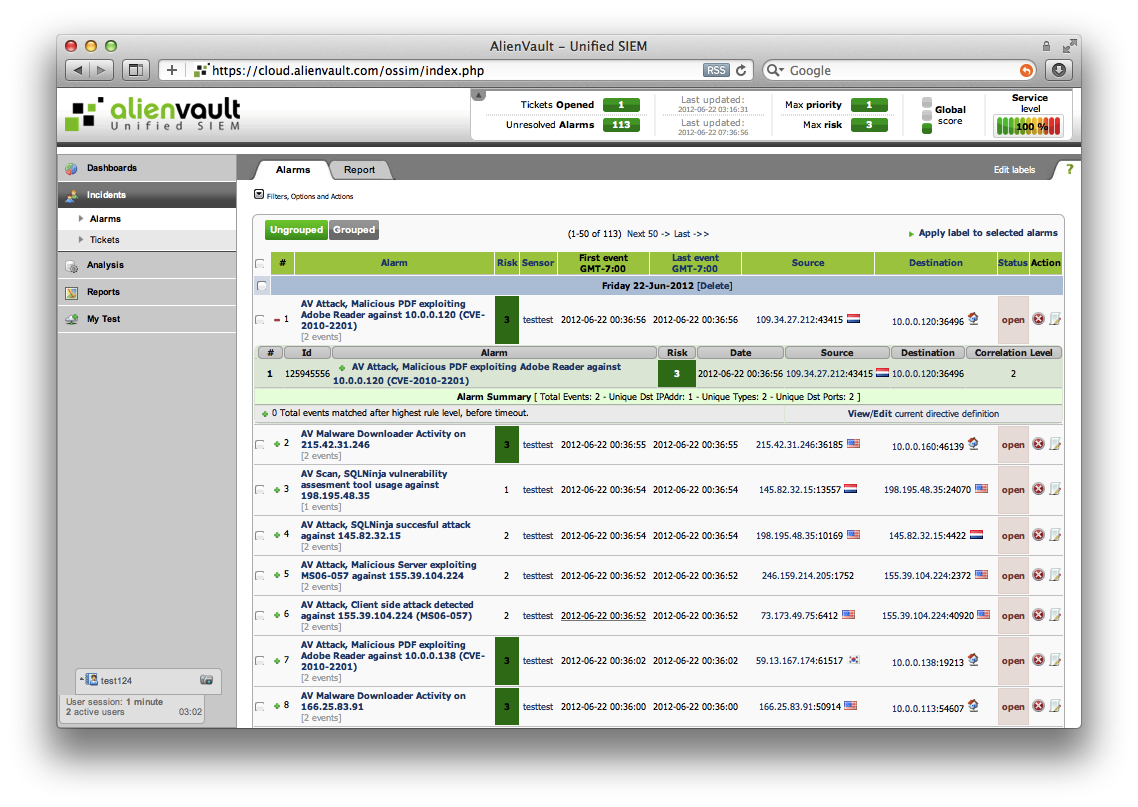Screen dimensions: 1138x807
Task: Select the Ungrouped alarm view
Action: (x=296, y=230)
